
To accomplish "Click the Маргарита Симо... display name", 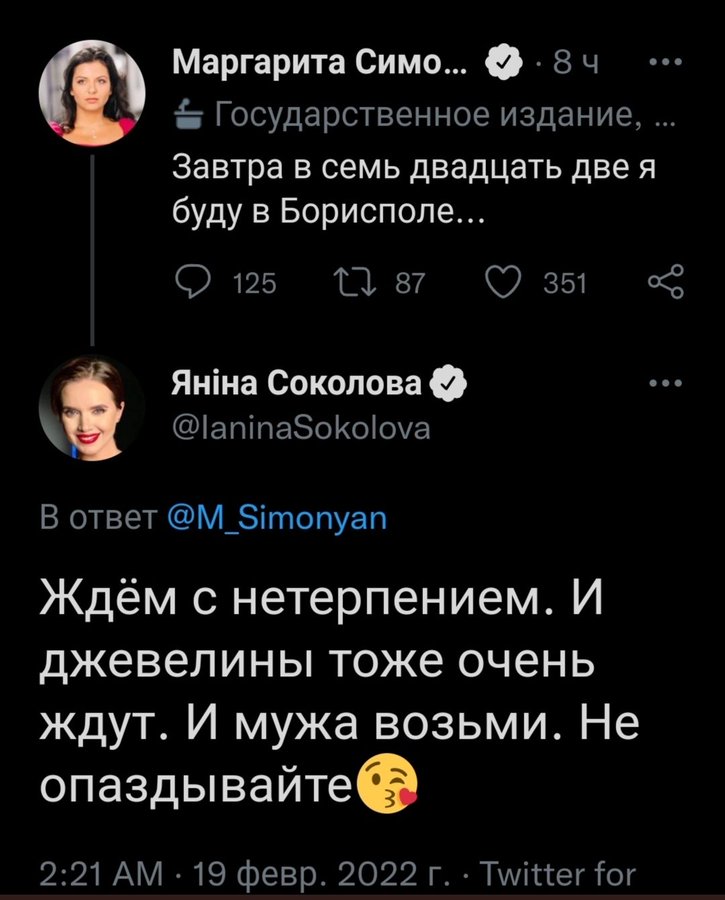I will 321,66.
